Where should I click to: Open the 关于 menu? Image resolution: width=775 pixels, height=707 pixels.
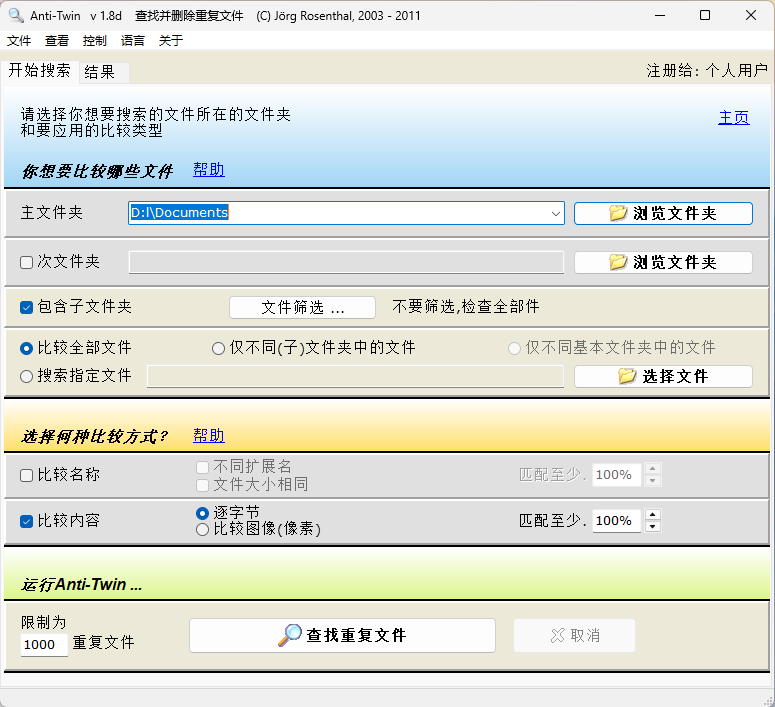(x=171, y=41)
